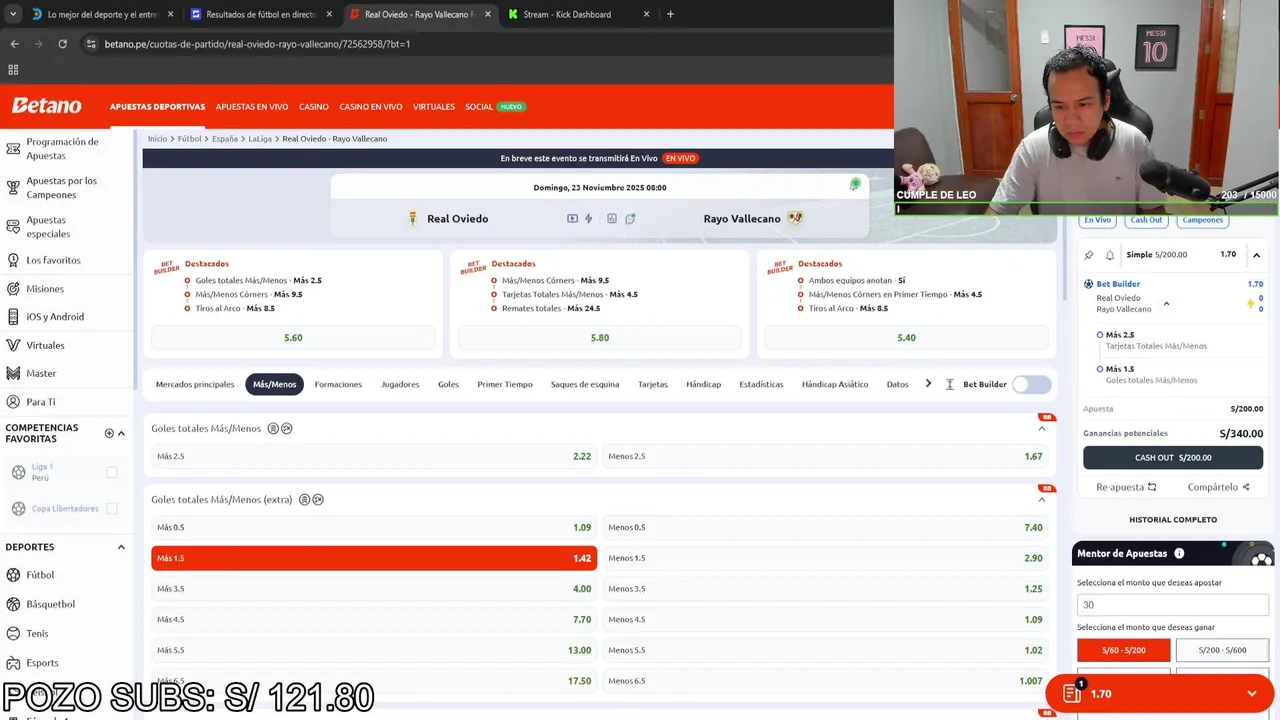Tick the Copa Libertadores checkbox
The image size is (1280, 720).
[112, 508]
